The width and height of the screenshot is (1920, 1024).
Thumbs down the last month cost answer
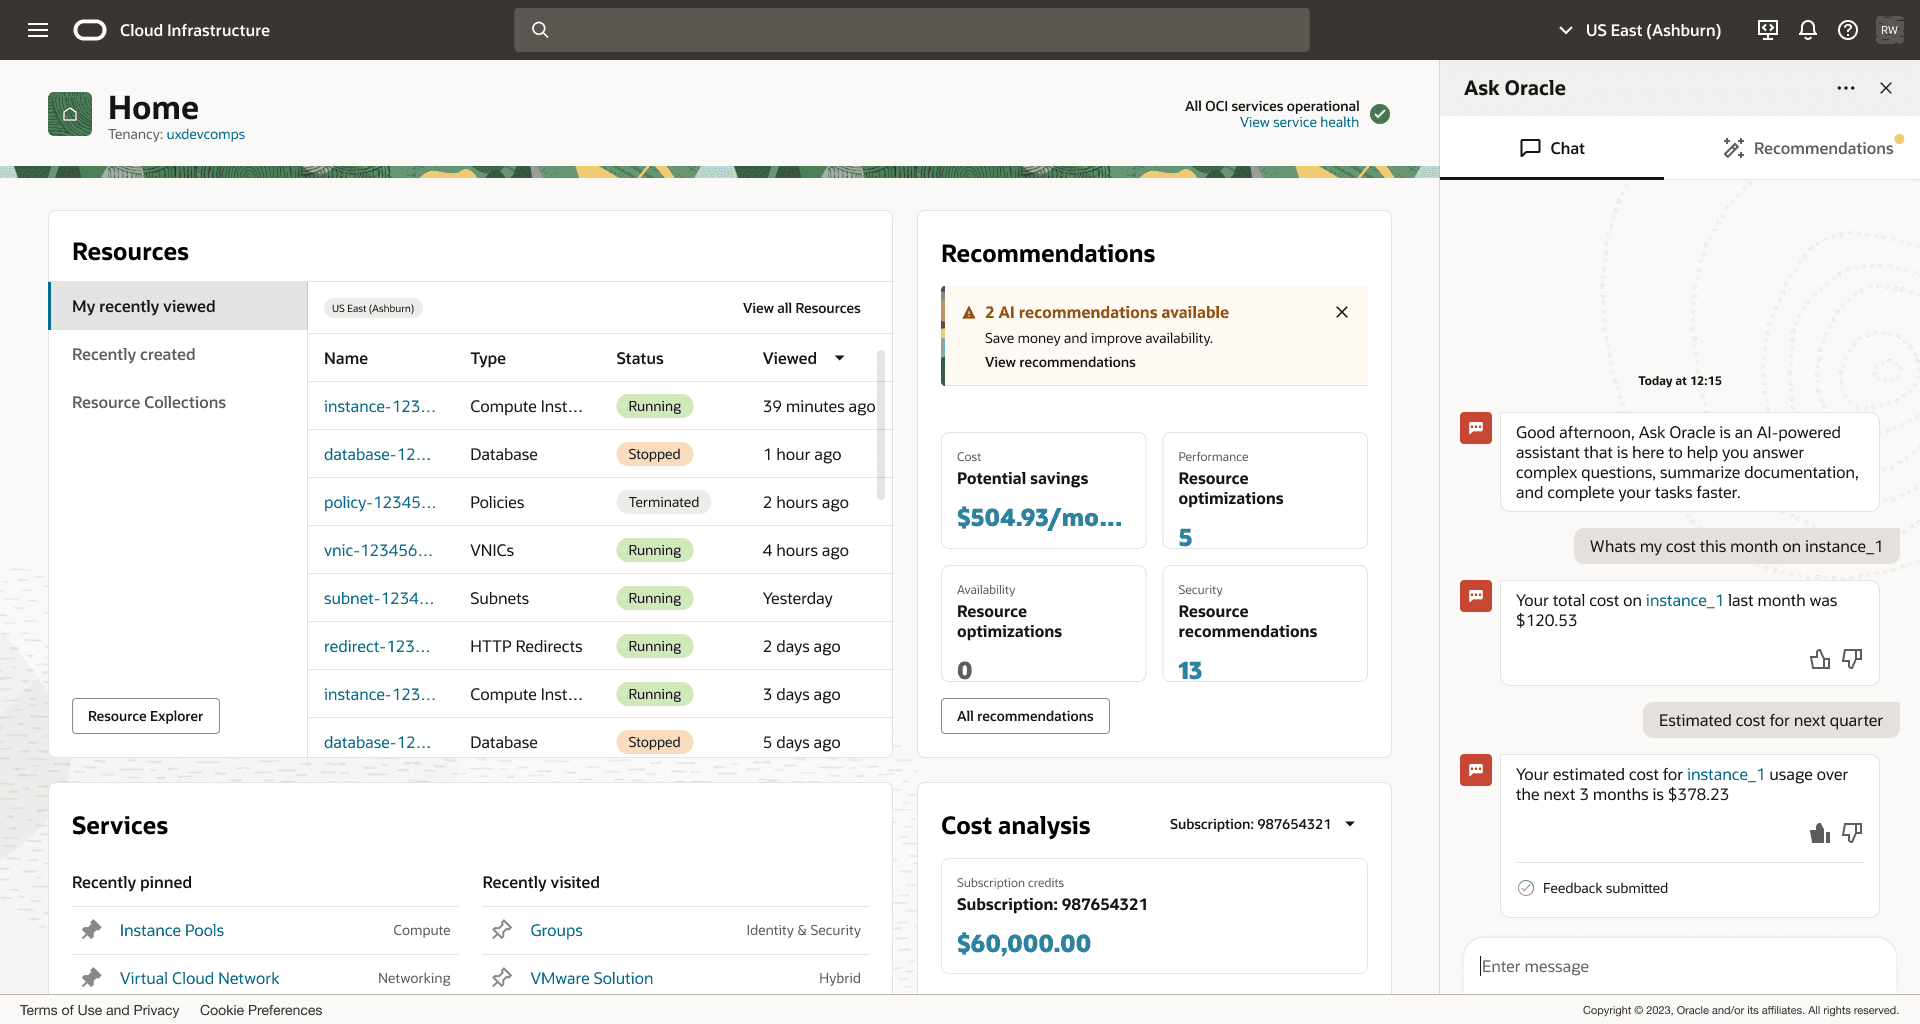pyautogui.click(x=1852, y=659)
